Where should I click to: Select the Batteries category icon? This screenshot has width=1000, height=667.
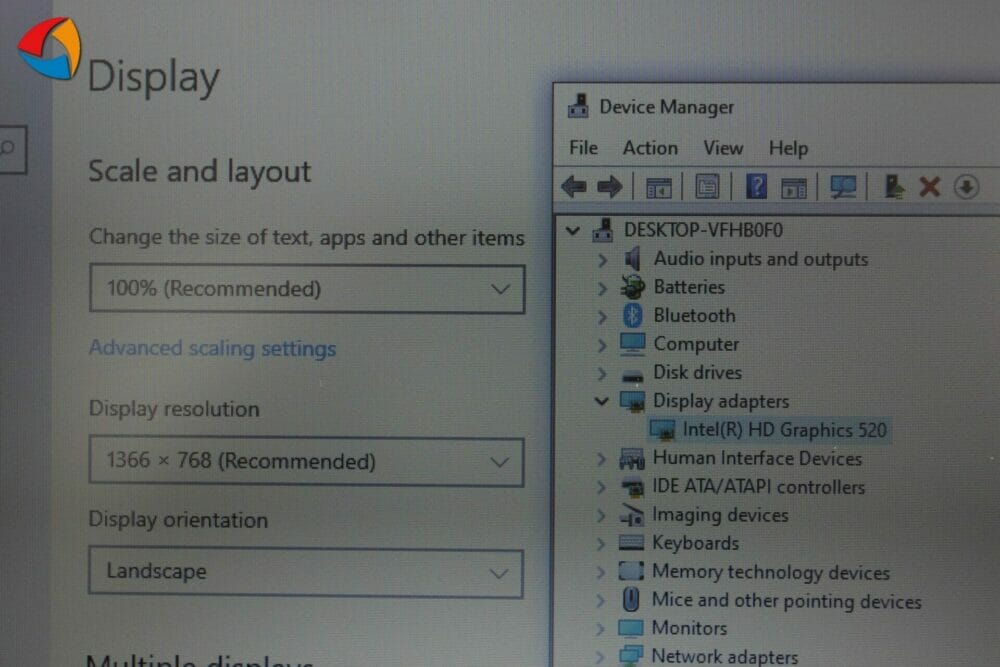(x=633, y=287)
